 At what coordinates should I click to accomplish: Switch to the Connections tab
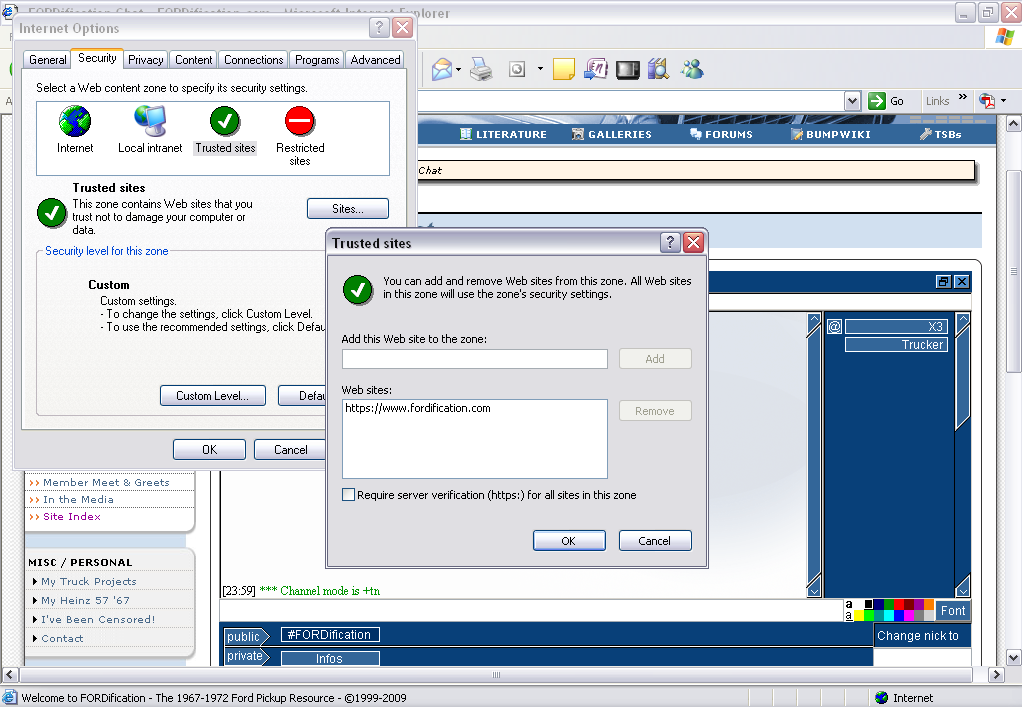(x=254, y=60)
